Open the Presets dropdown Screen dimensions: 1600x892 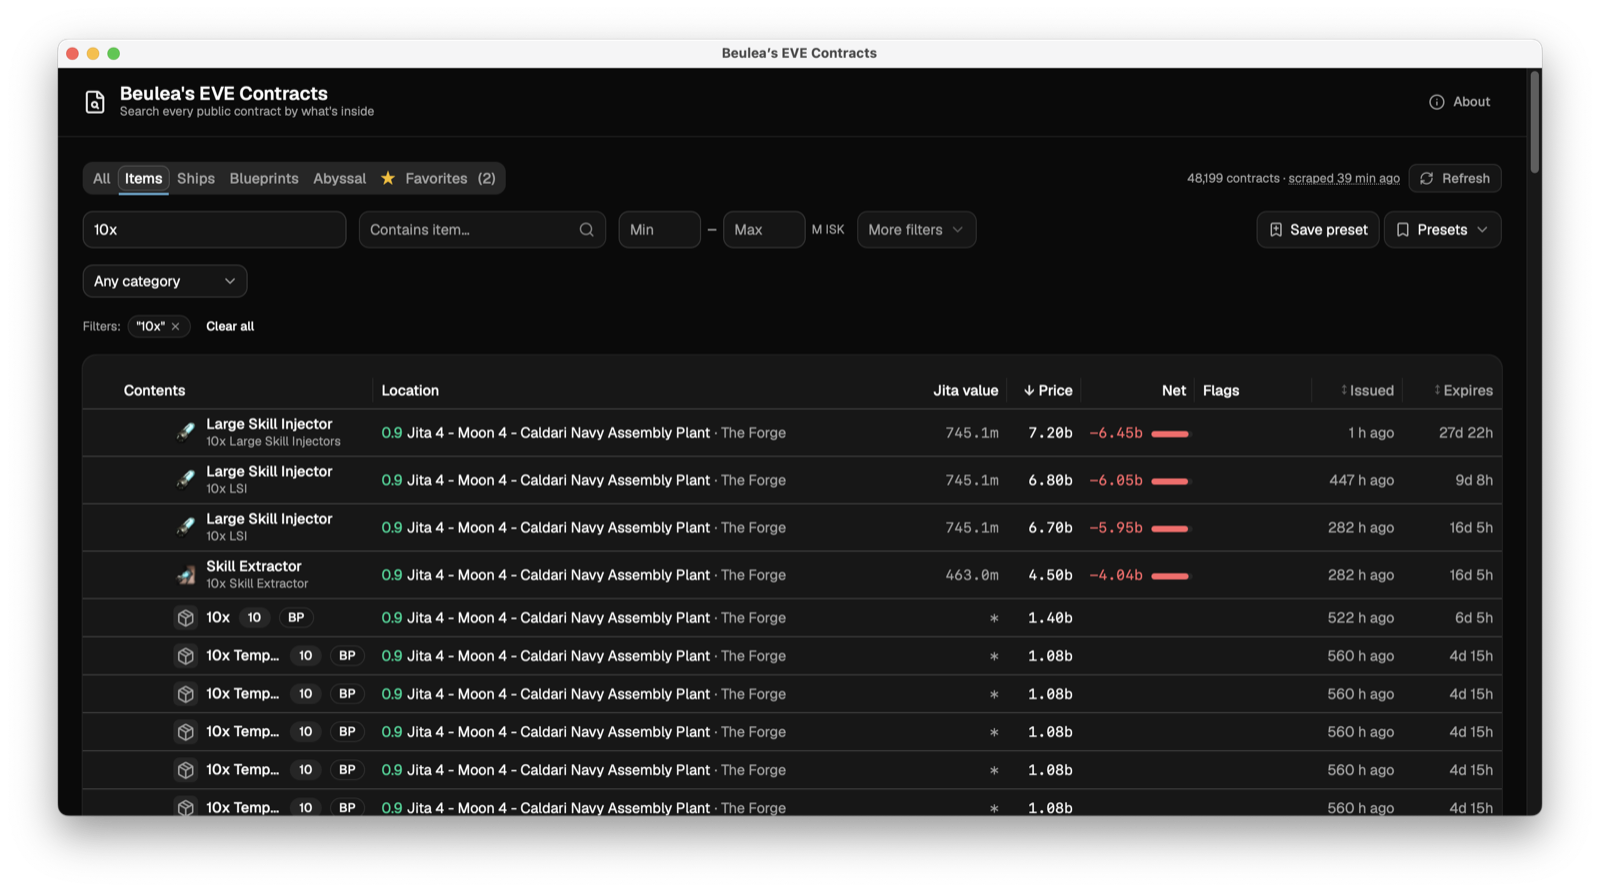click(1442, 230)
